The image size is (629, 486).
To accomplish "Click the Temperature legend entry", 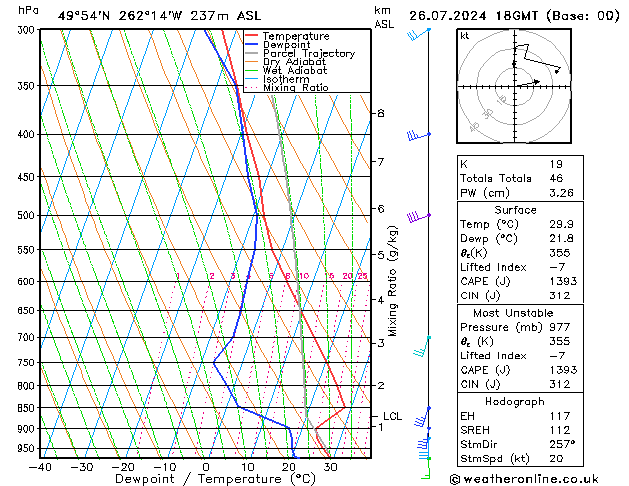I will (296, 36).
